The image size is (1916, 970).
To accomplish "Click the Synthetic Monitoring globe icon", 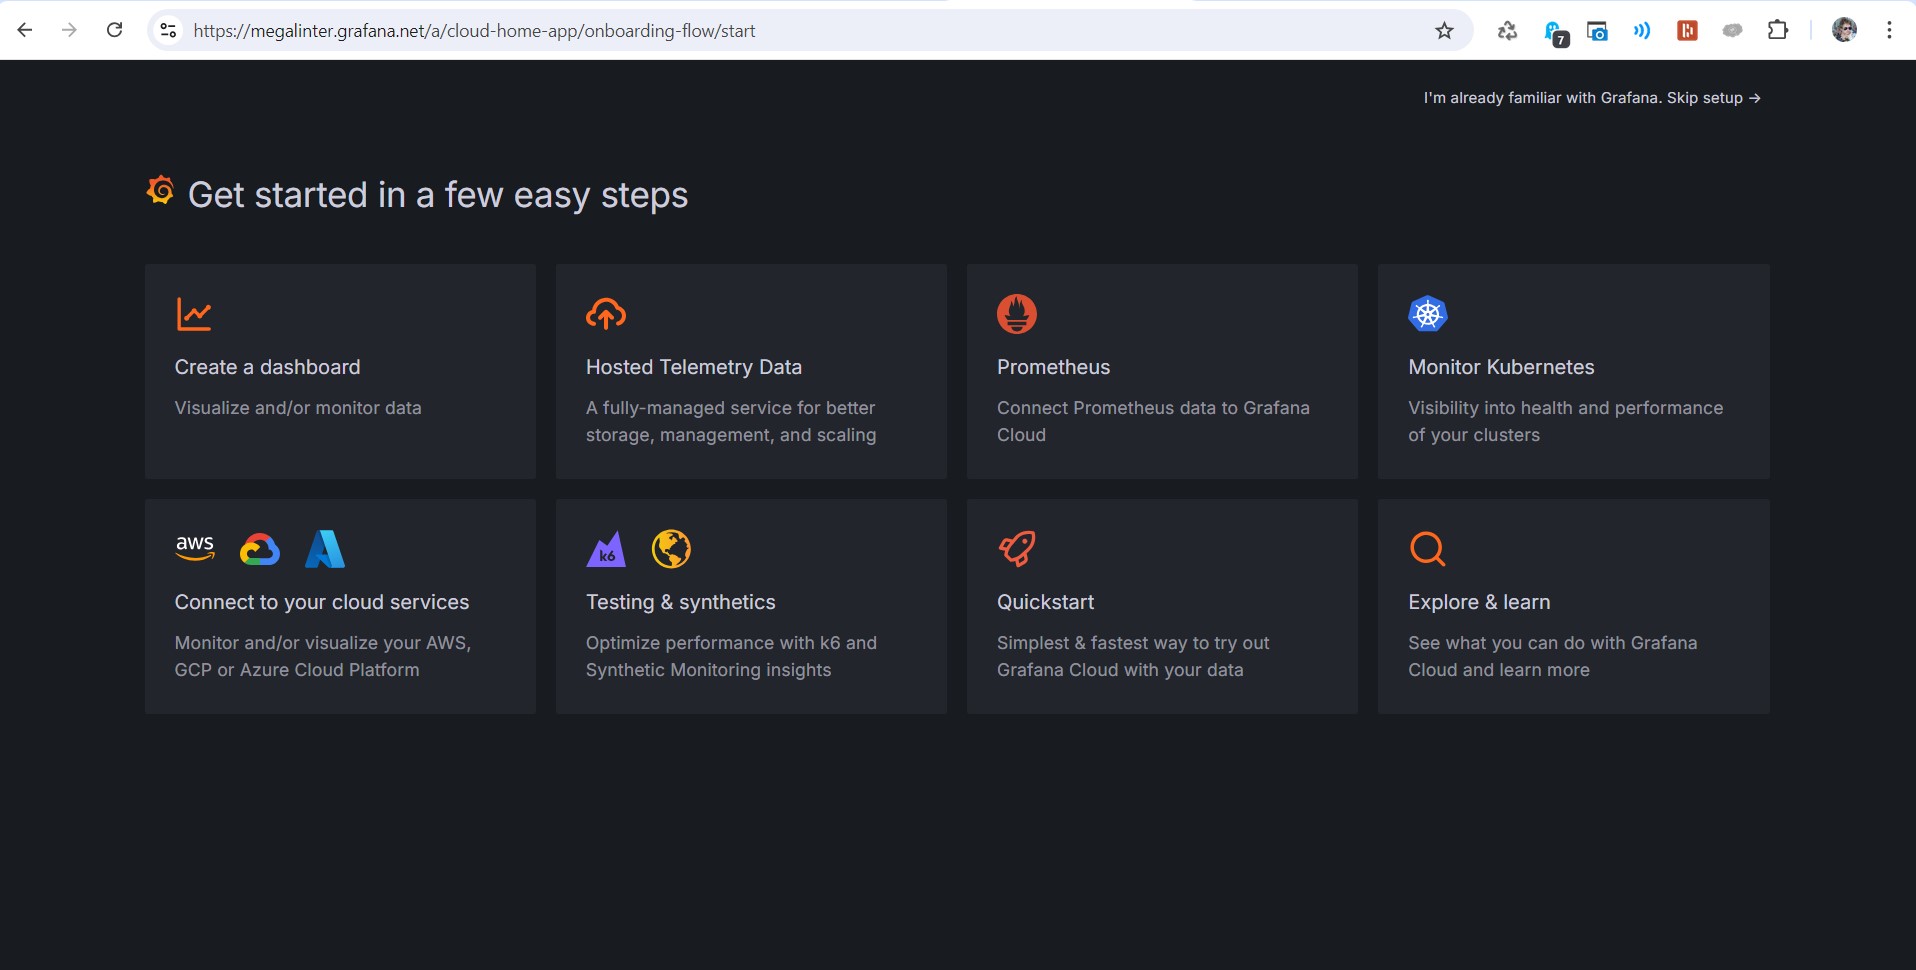I will click(671, 549).
